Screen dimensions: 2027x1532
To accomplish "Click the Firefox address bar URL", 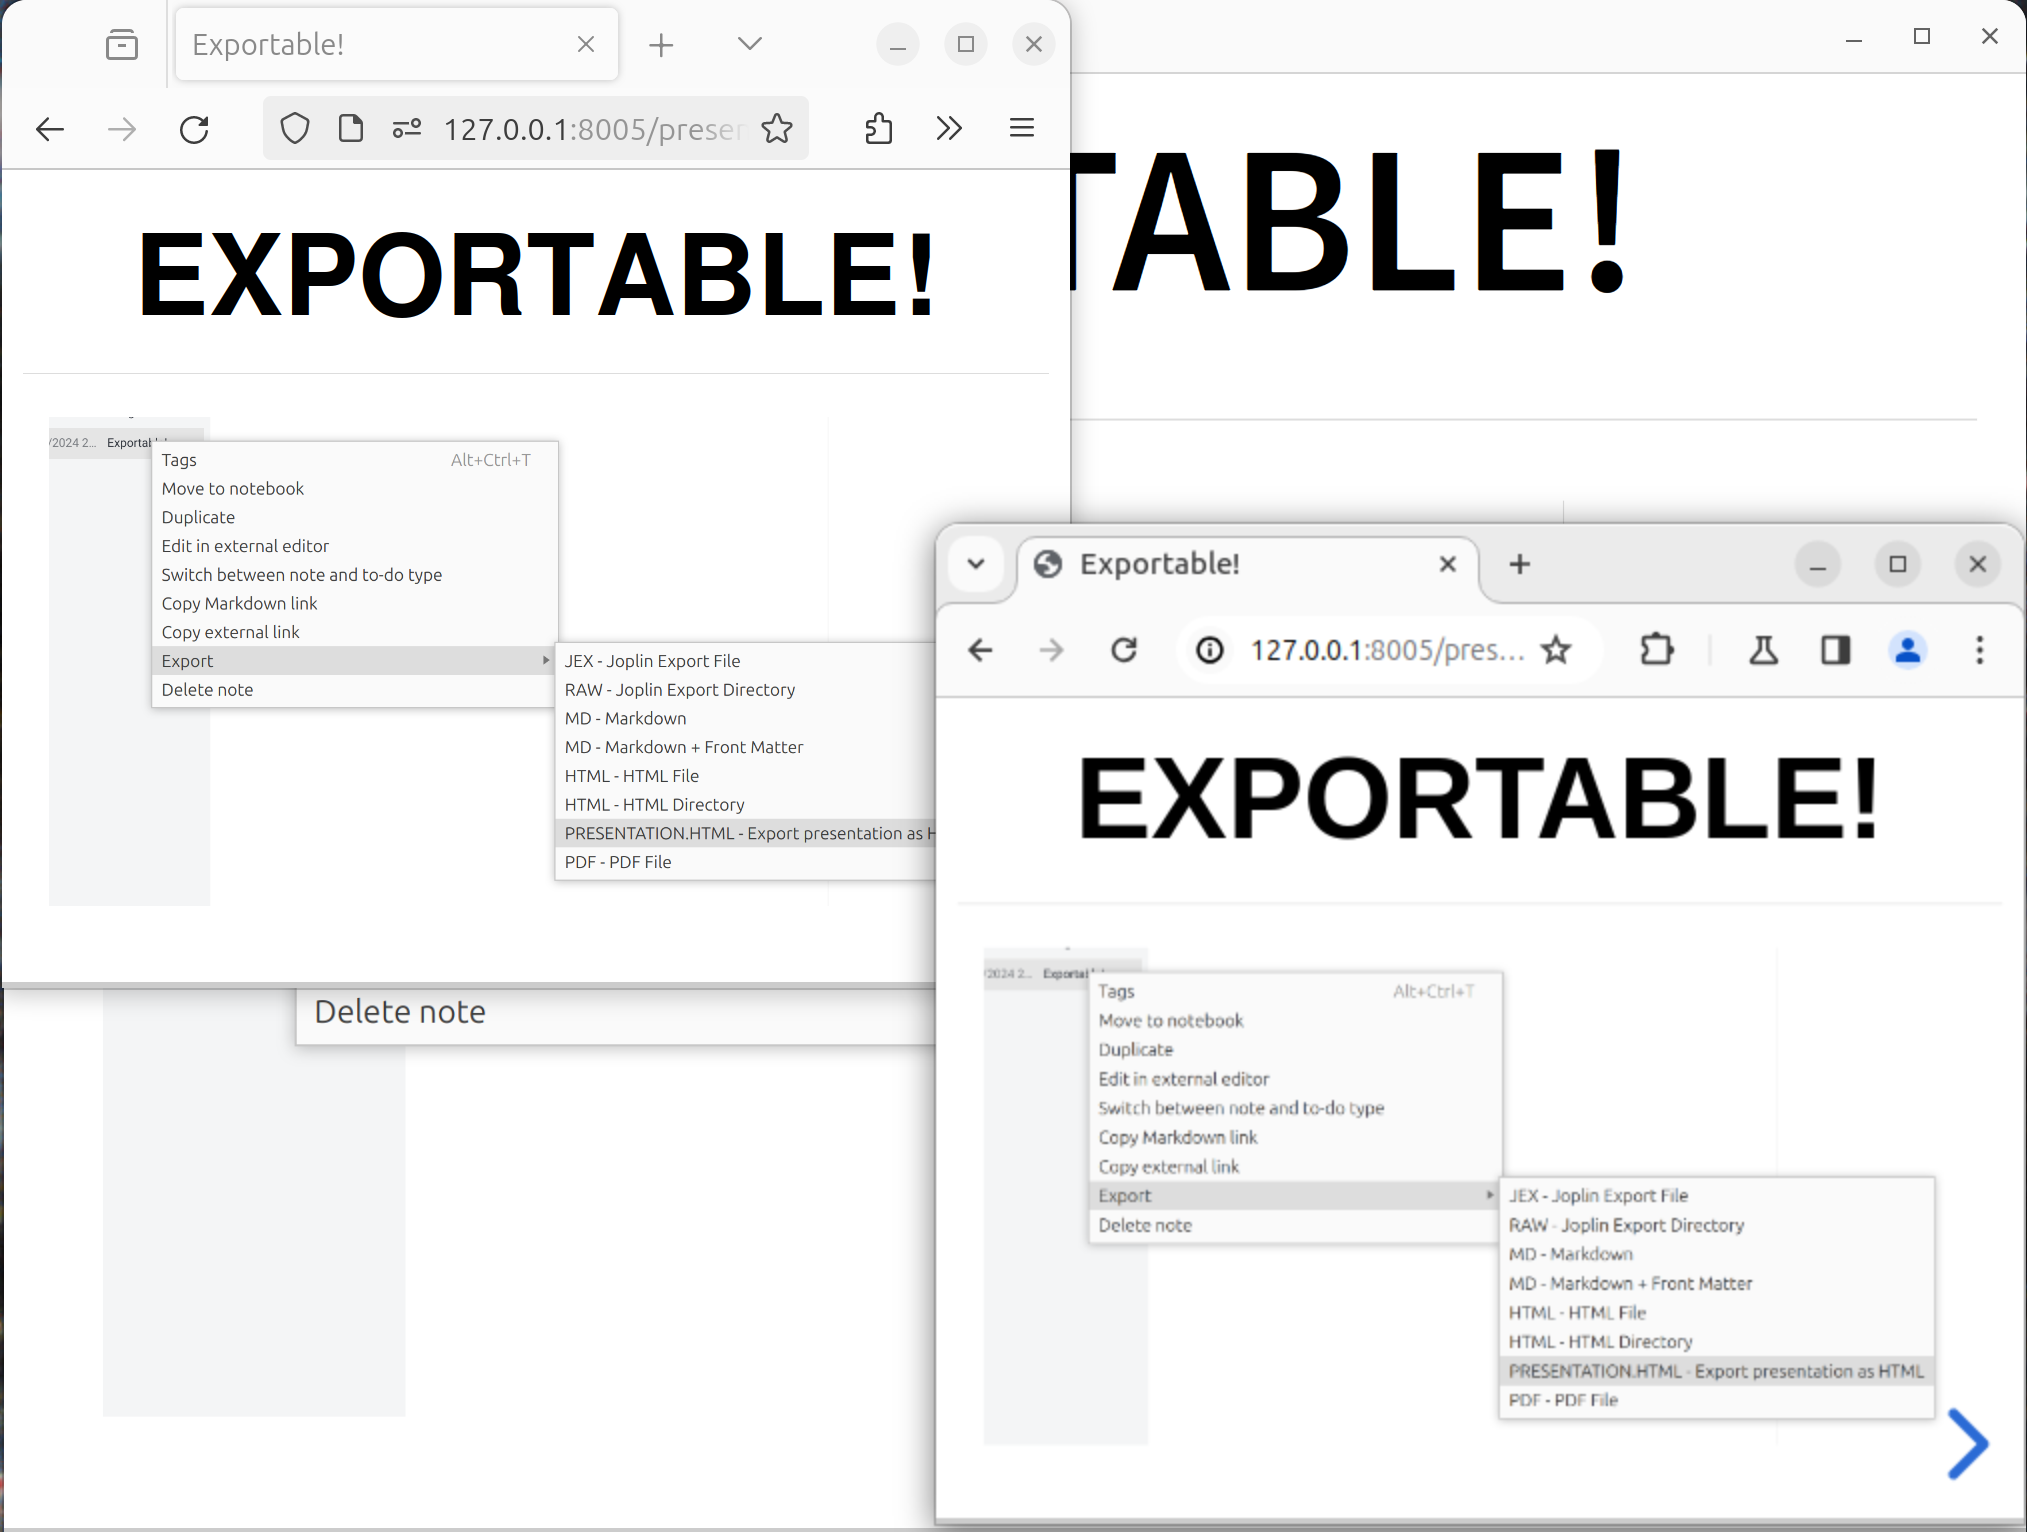I will (x=590, y=129).
